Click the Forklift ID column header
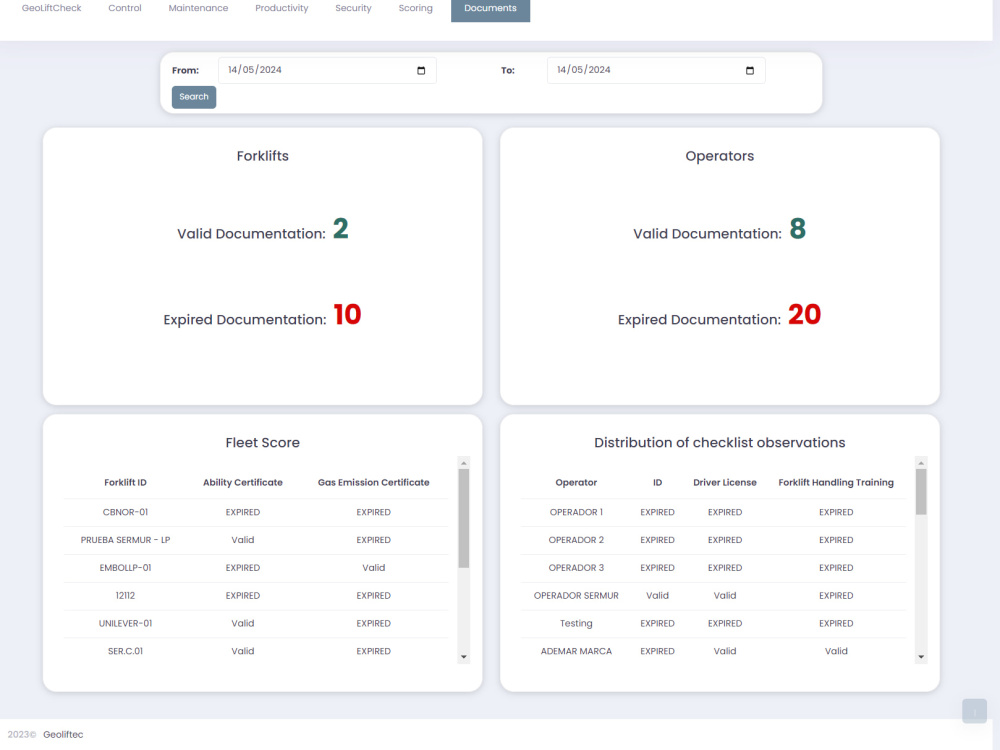Viewport: 1000px width, 750px height. tap(125, 482)
